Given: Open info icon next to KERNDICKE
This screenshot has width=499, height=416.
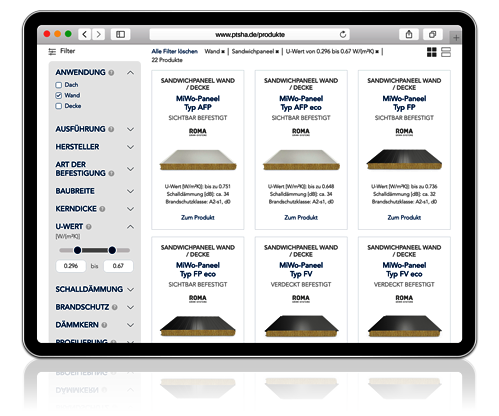Looking at the screenshot, I should point(102,209).
